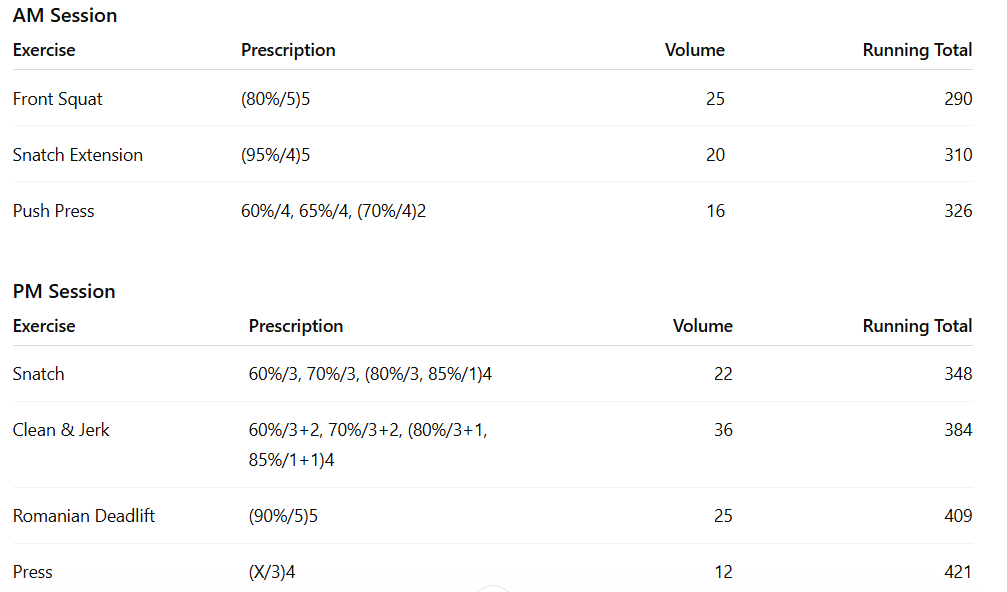Click the Snatch exercise in PM Session
This screenshot has width=1007, height=592.
39,374
